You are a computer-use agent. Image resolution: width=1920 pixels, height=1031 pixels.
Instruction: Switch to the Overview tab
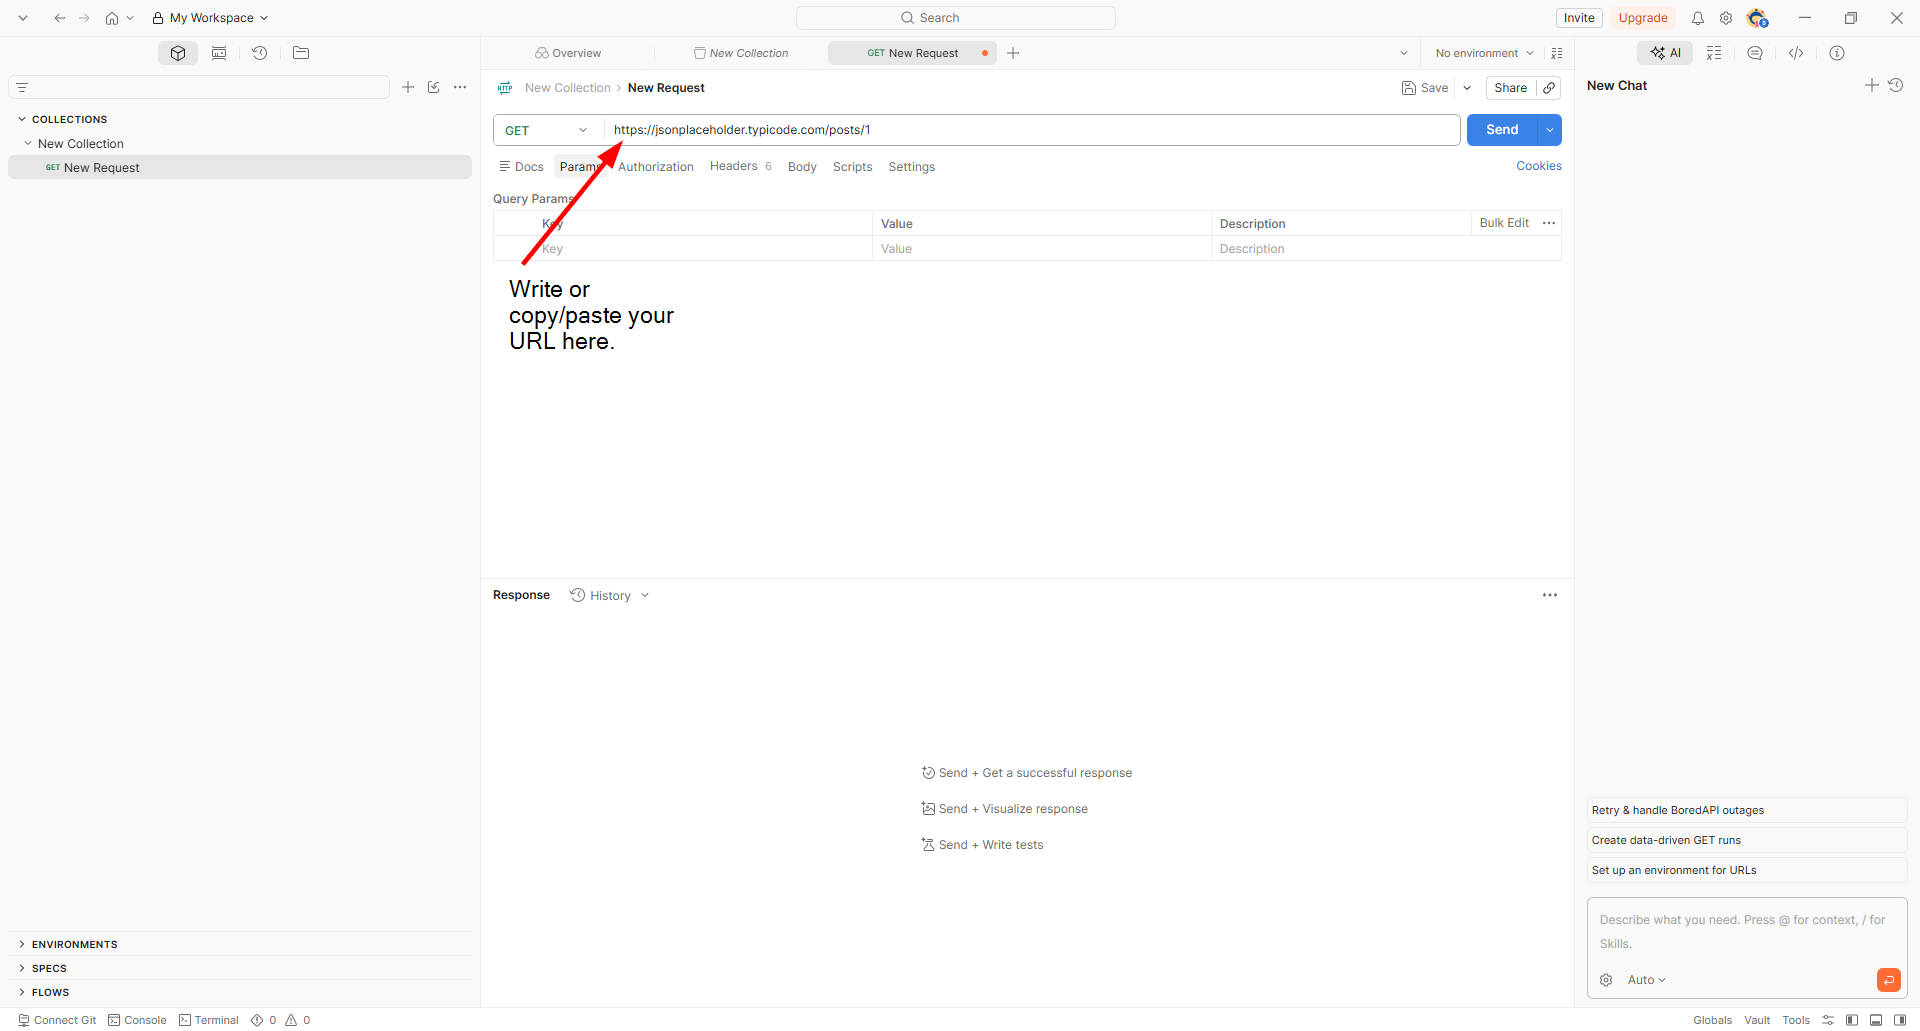coord(568,53)
